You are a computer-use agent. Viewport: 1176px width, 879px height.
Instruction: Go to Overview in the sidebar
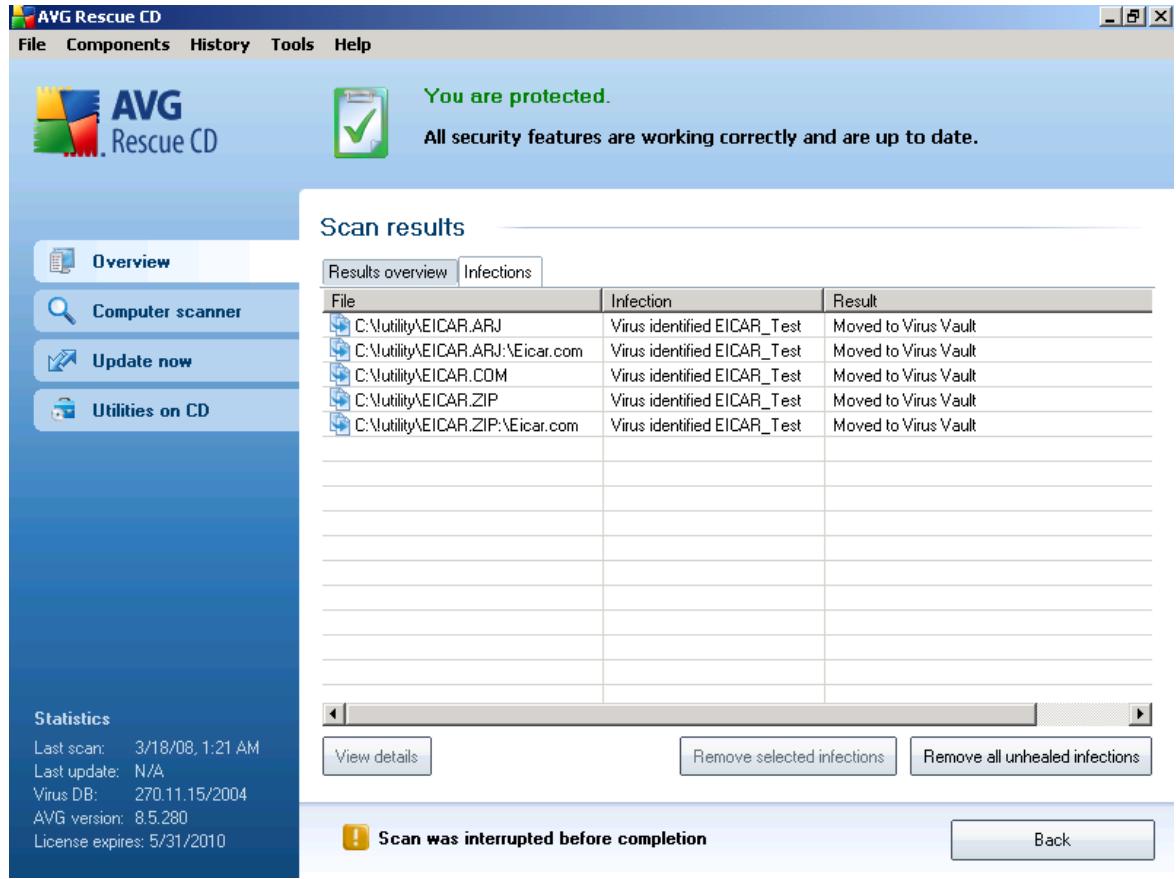(x=166, y=261)
